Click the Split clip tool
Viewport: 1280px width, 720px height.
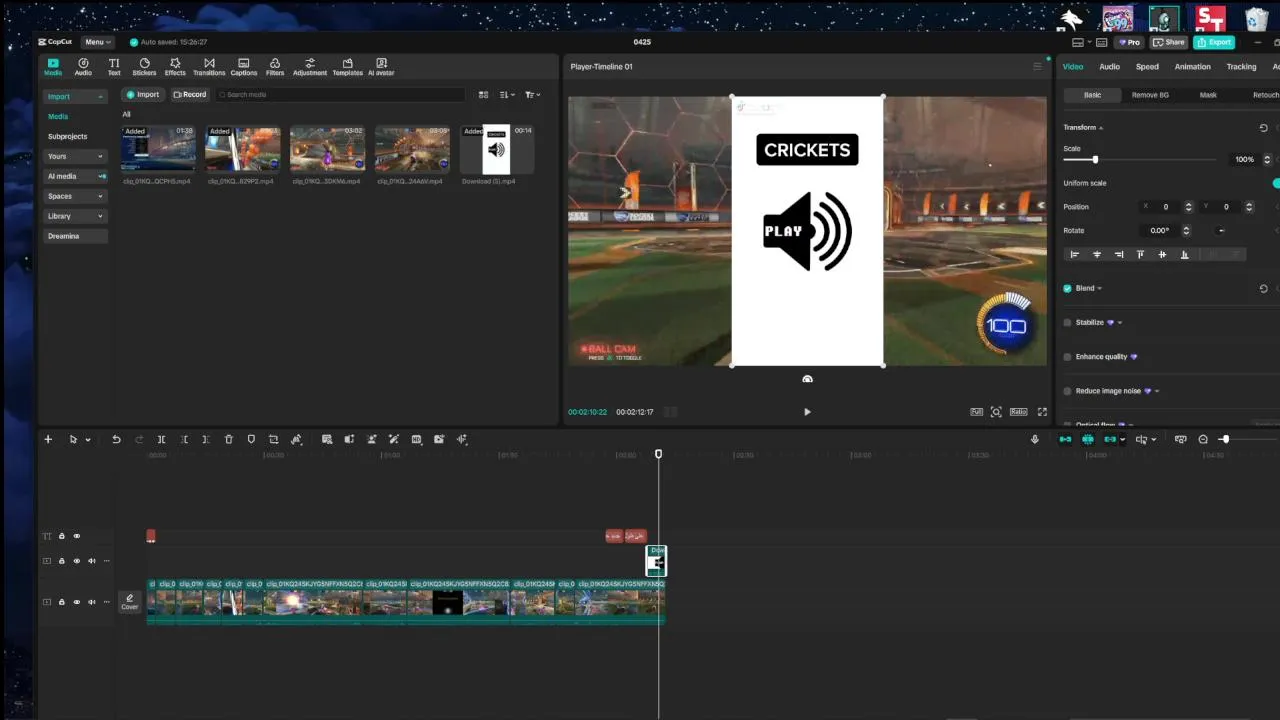(161, 439)
